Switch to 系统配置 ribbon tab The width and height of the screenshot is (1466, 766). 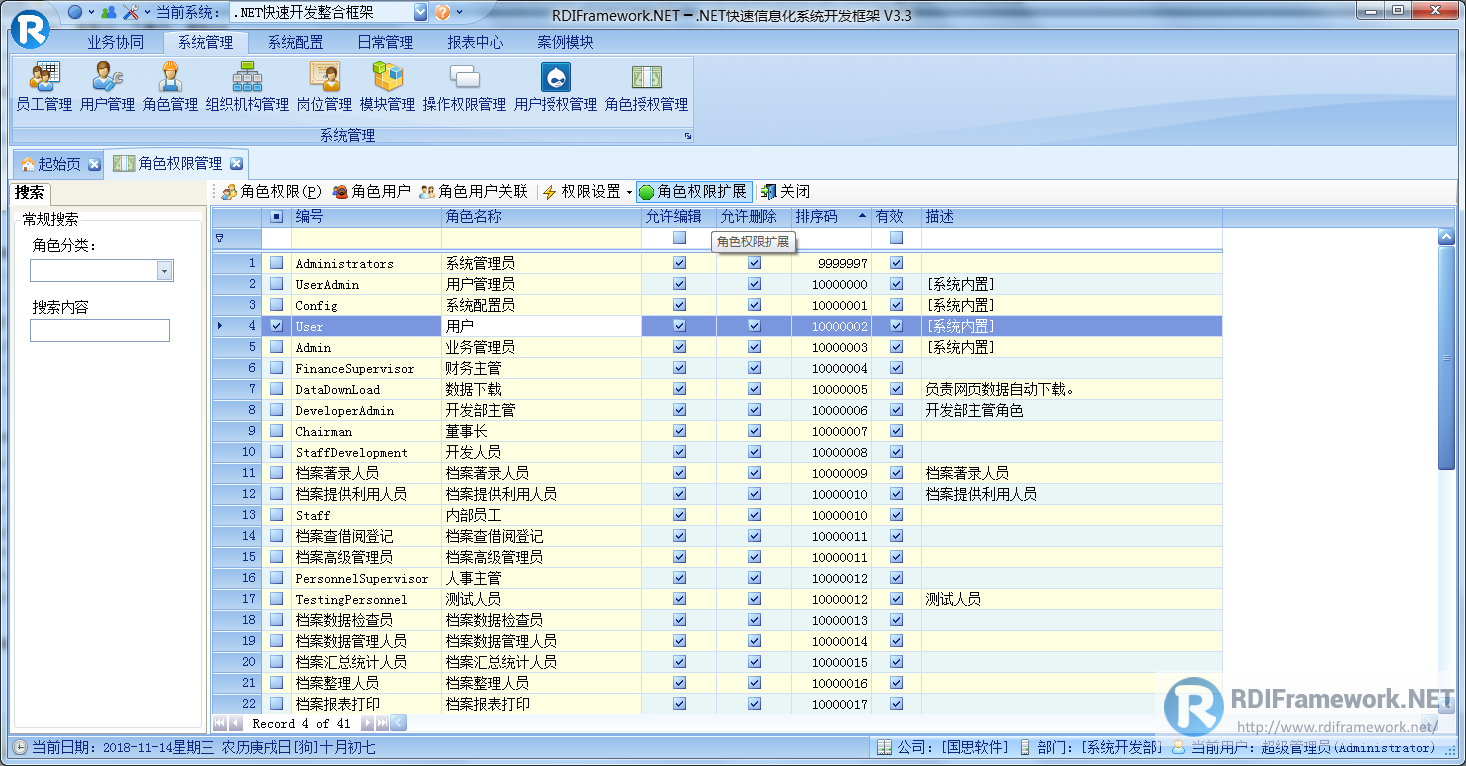click(x=295, y=42)
